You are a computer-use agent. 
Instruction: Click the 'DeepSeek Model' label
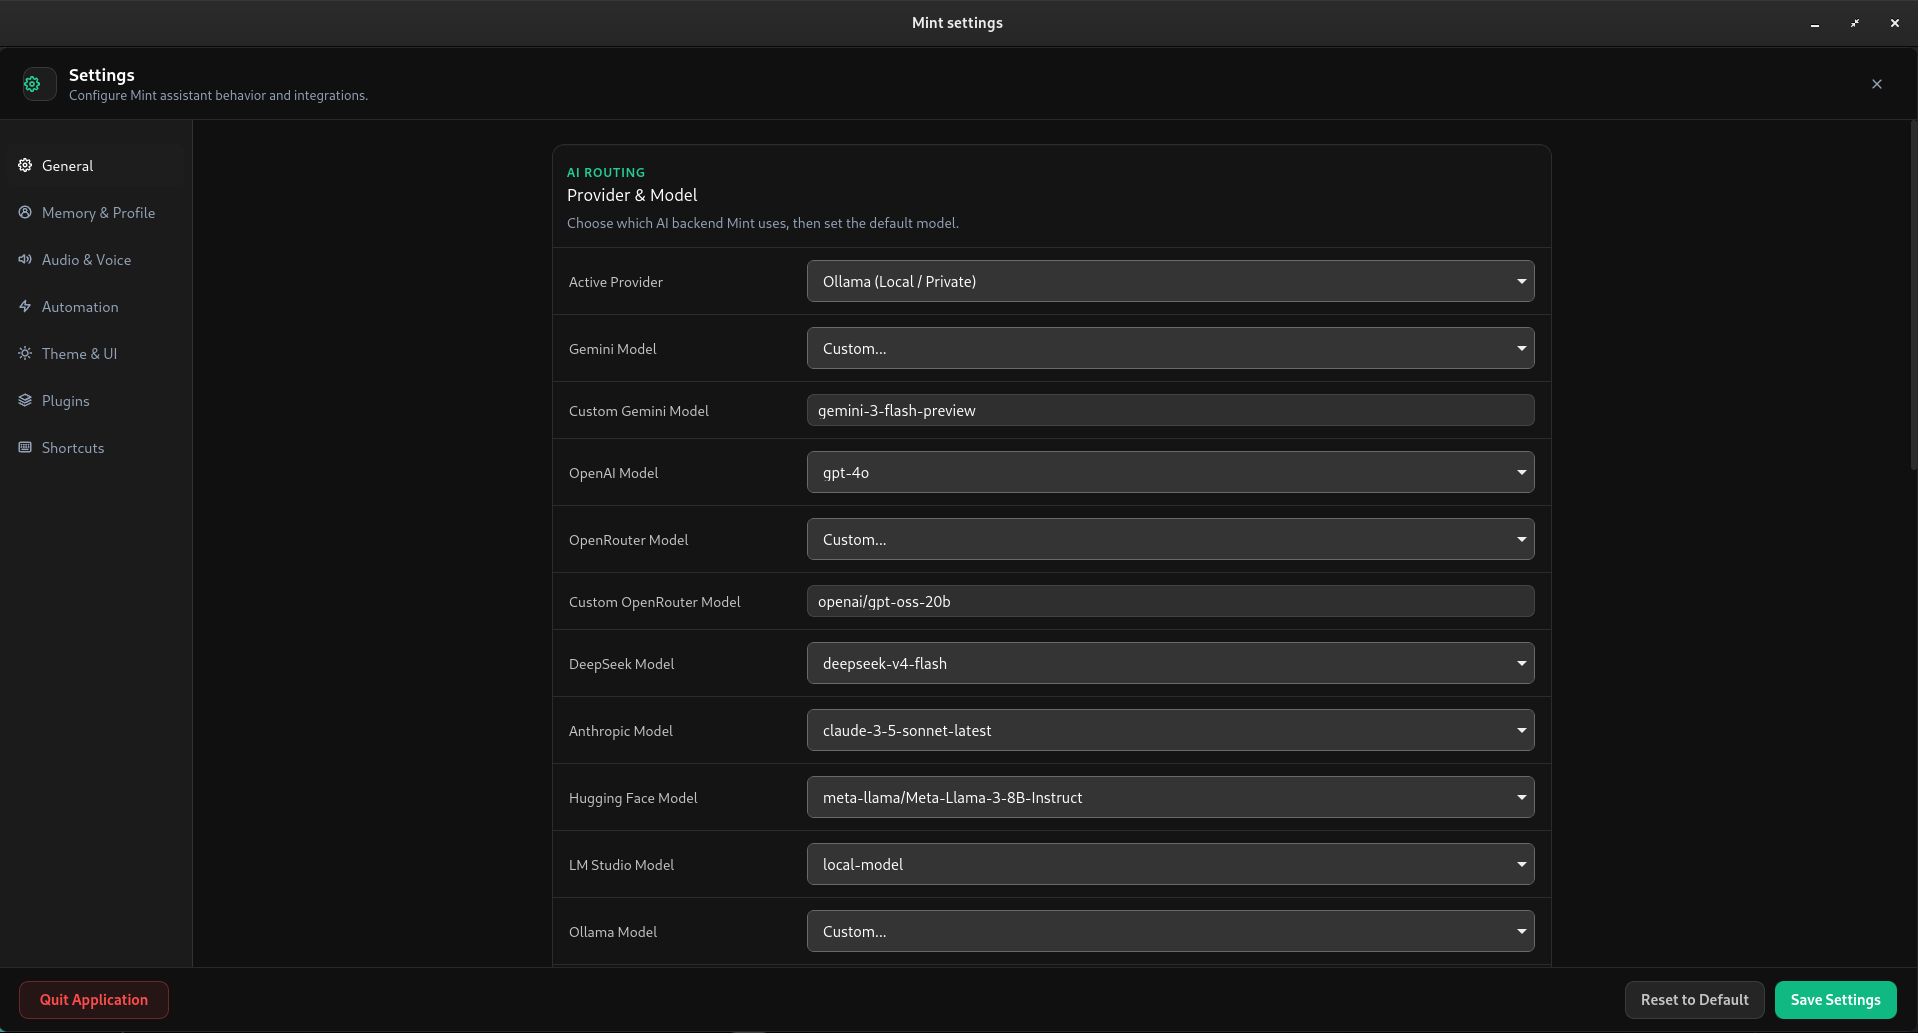pyautogui.click(x=621, y=664)
